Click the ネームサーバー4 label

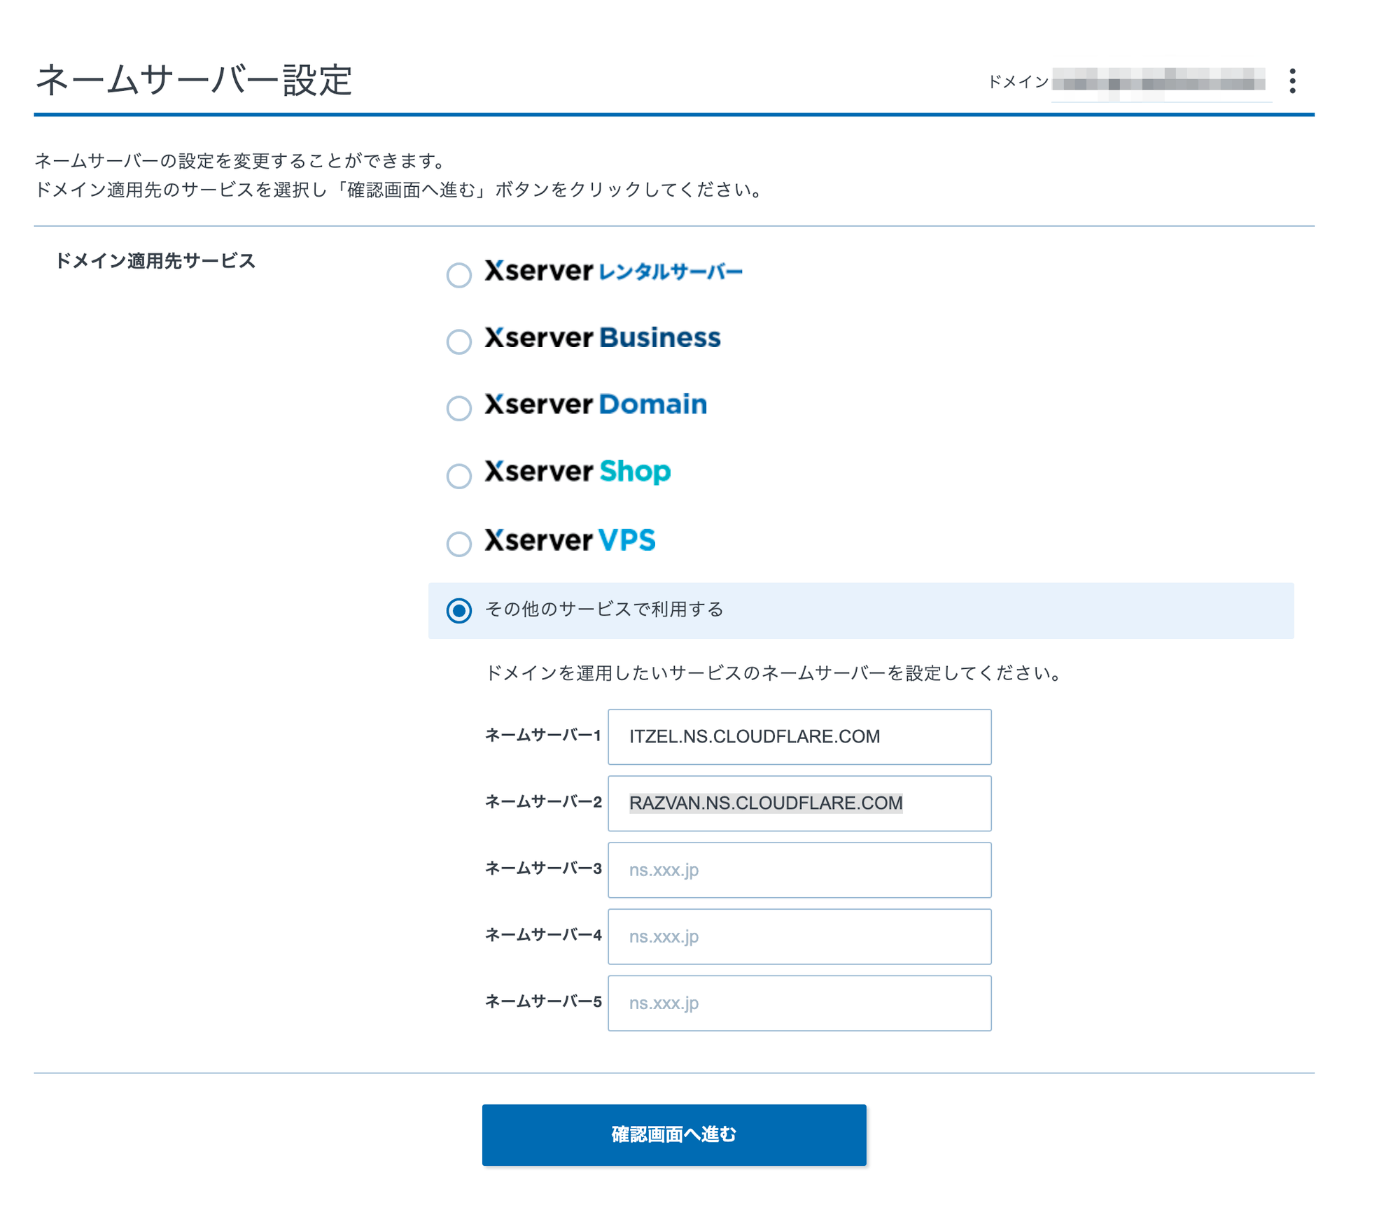click(543, 935)
